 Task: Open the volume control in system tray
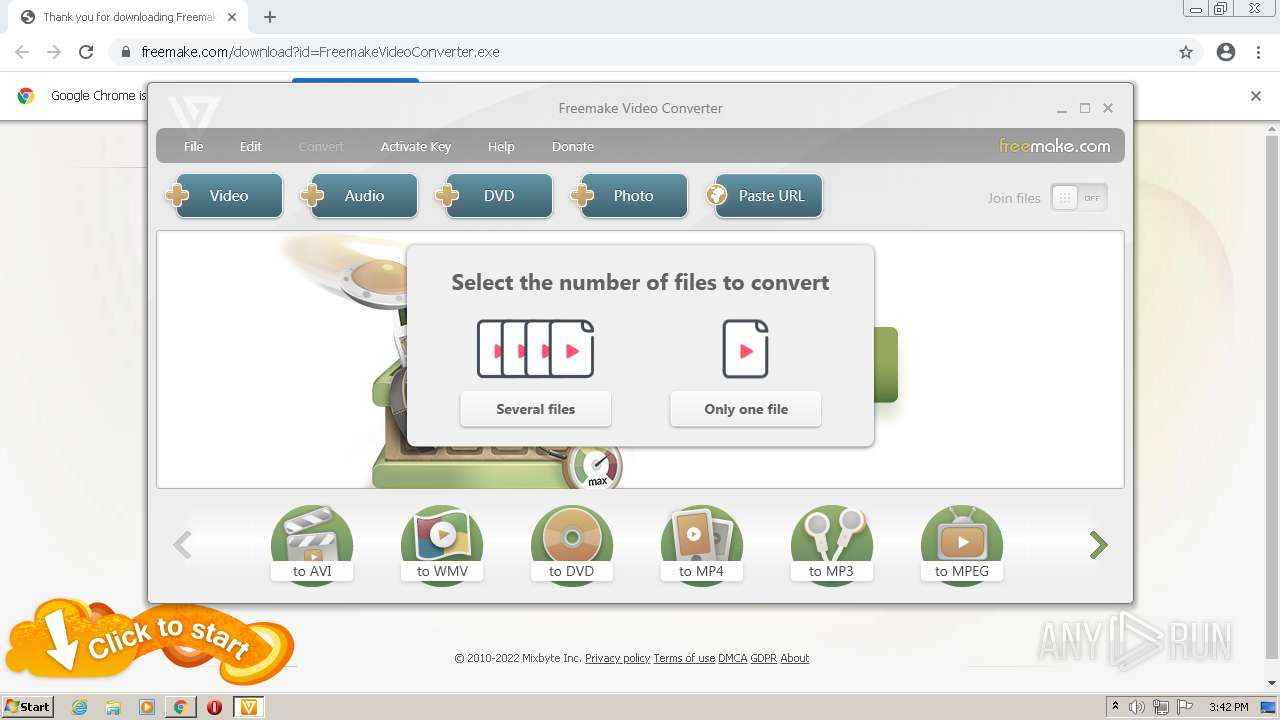pos(1136,707)
